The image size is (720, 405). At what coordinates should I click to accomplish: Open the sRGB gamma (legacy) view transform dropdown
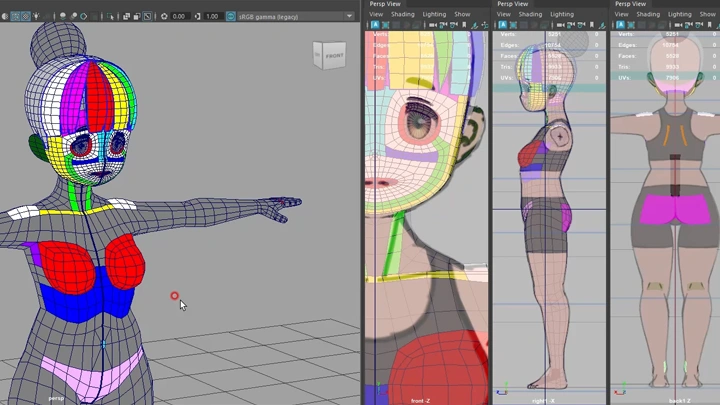296,17
